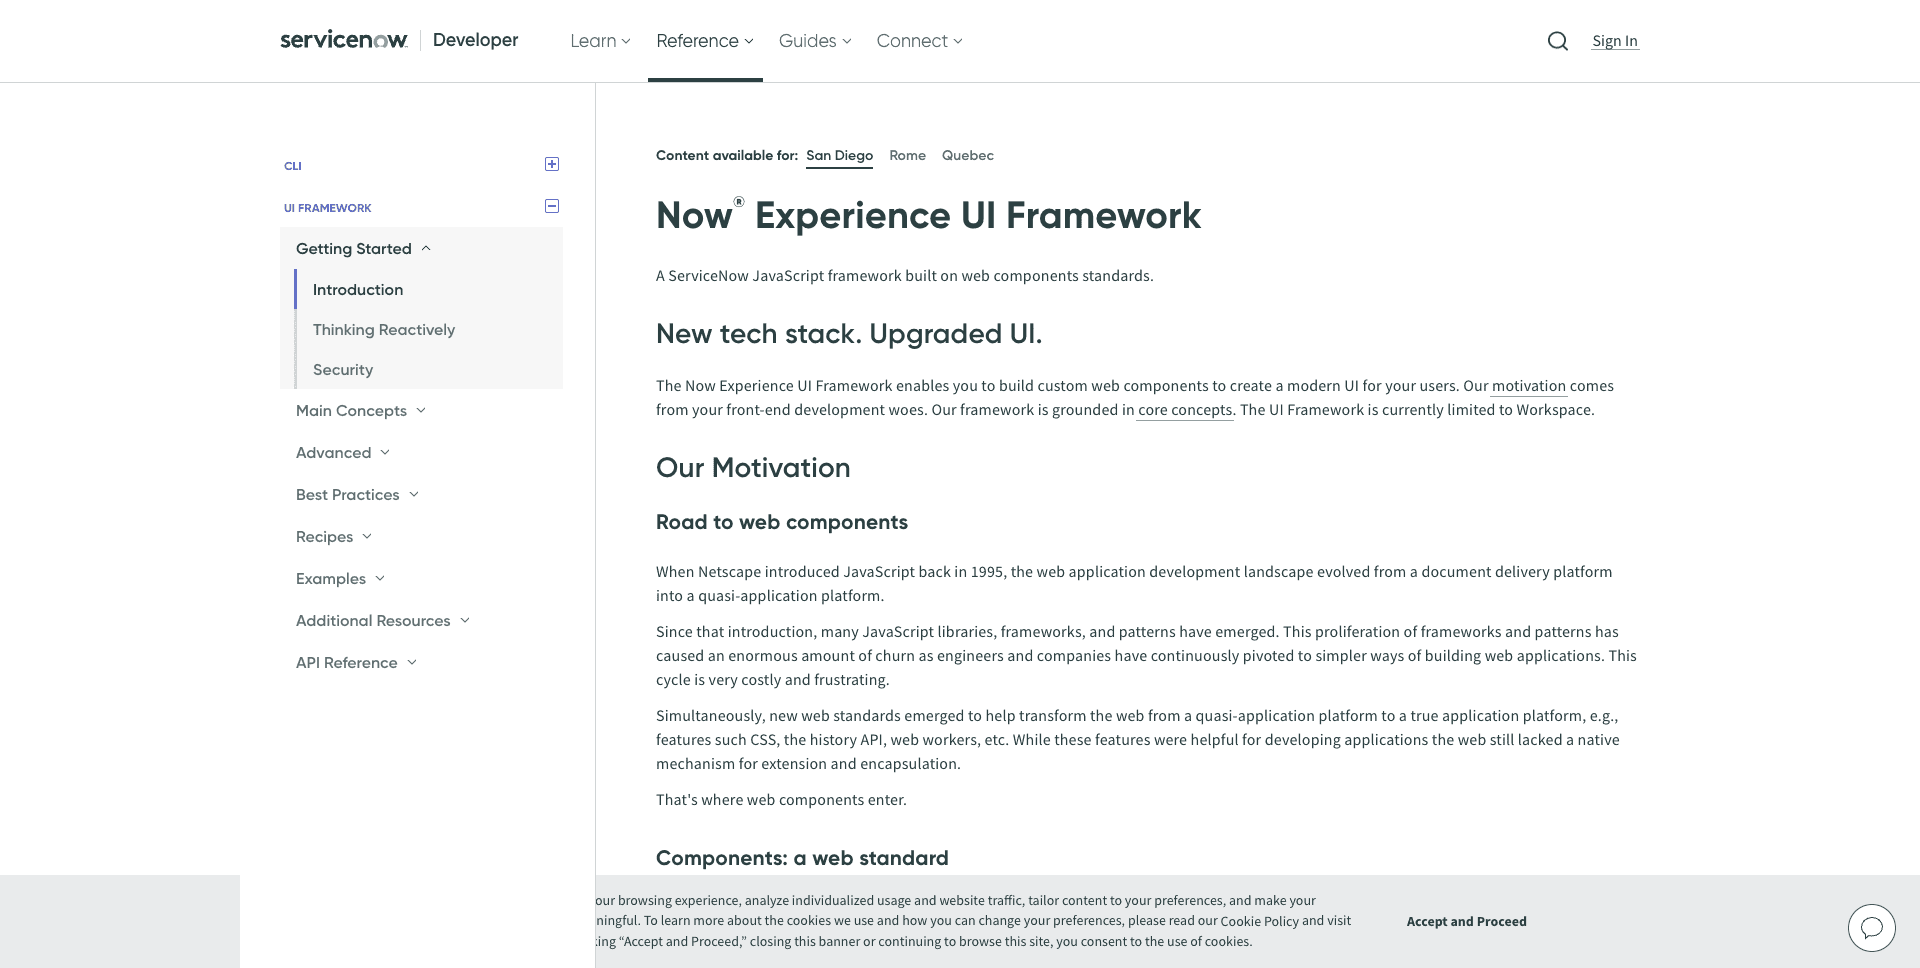This screenshot has width=1920, height=968.
Task: Click Accept and Proceed button
Action: pyautogui.click(x=1466, y=922)
